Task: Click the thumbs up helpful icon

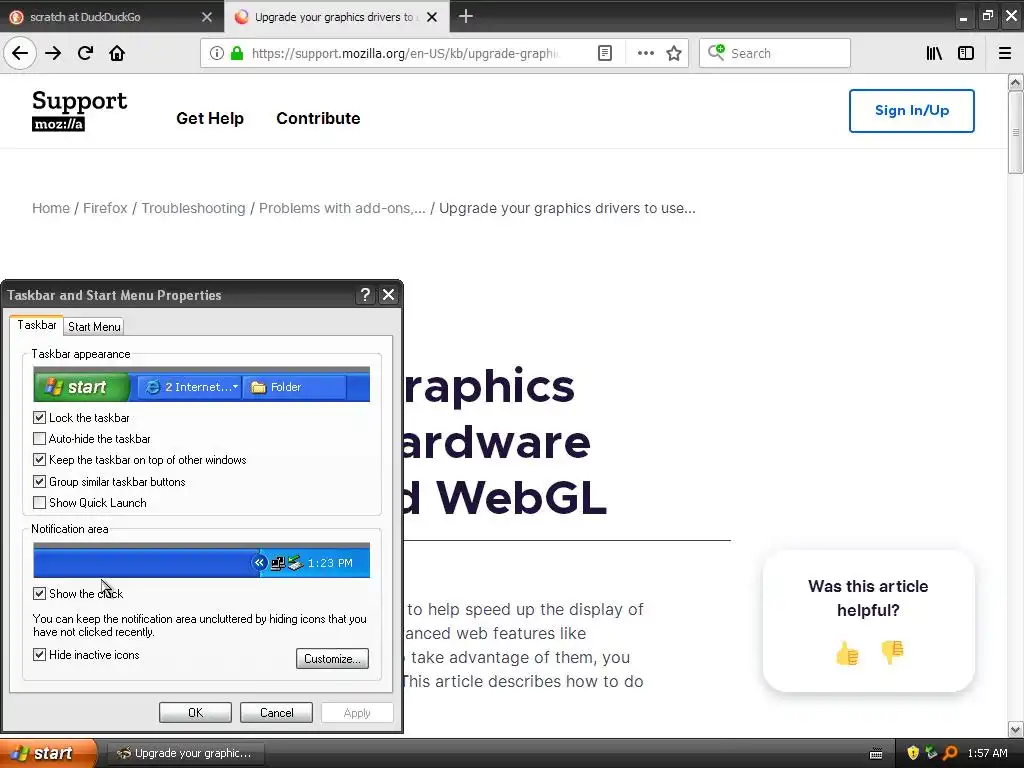Action: (x=847, y=653)
